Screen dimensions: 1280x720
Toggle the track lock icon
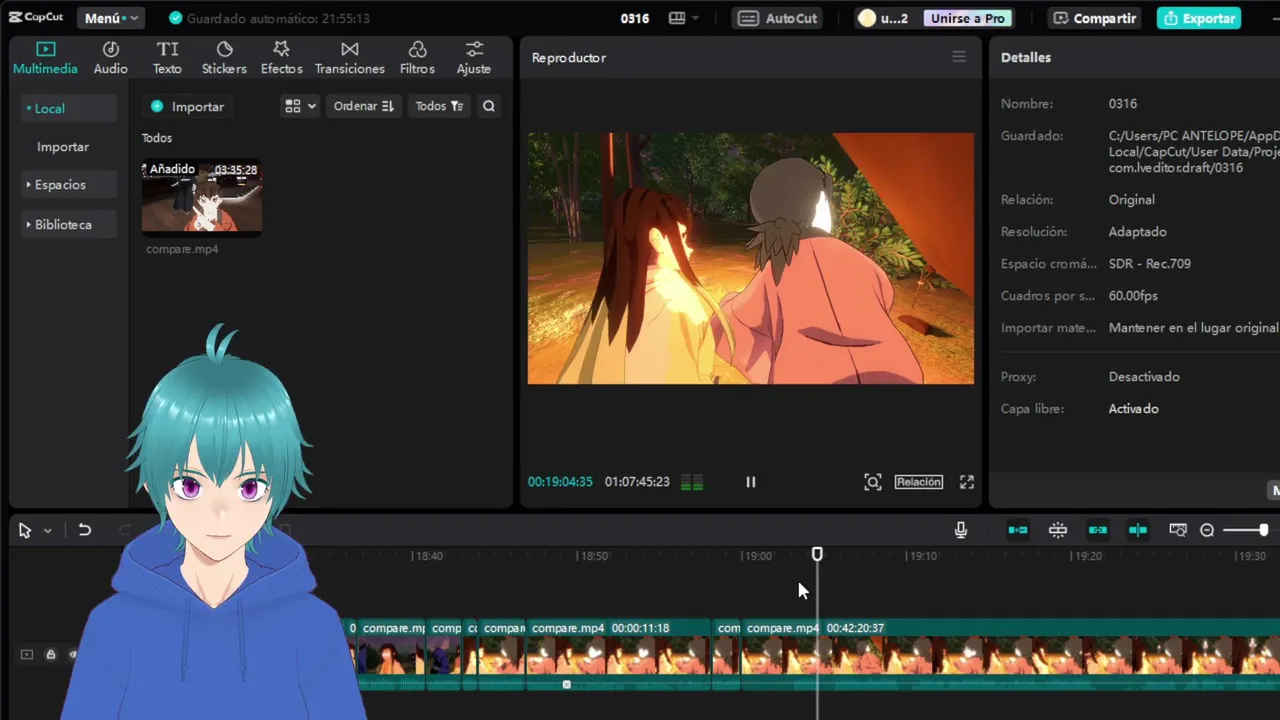pos(50,655)
